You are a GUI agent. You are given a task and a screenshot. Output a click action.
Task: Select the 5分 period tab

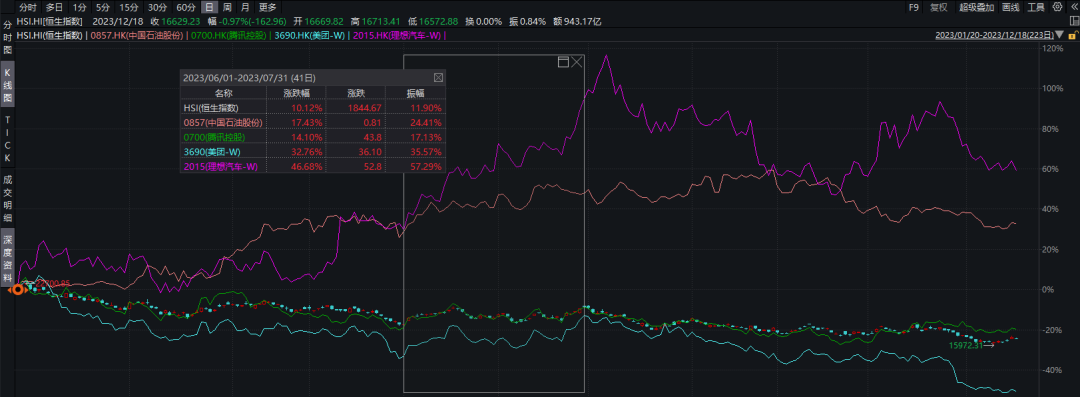tap(103, 8)
